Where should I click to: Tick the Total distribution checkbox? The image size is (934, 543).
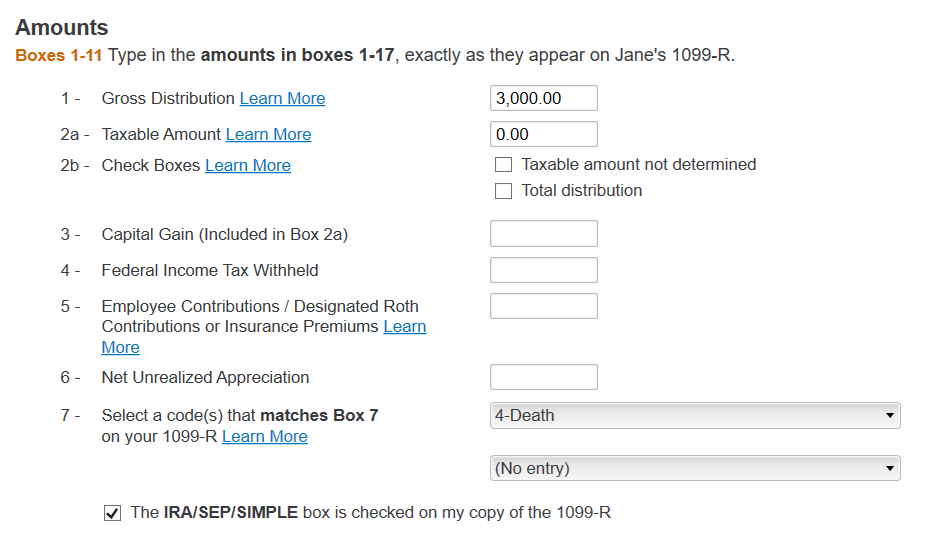click(504, 191)
